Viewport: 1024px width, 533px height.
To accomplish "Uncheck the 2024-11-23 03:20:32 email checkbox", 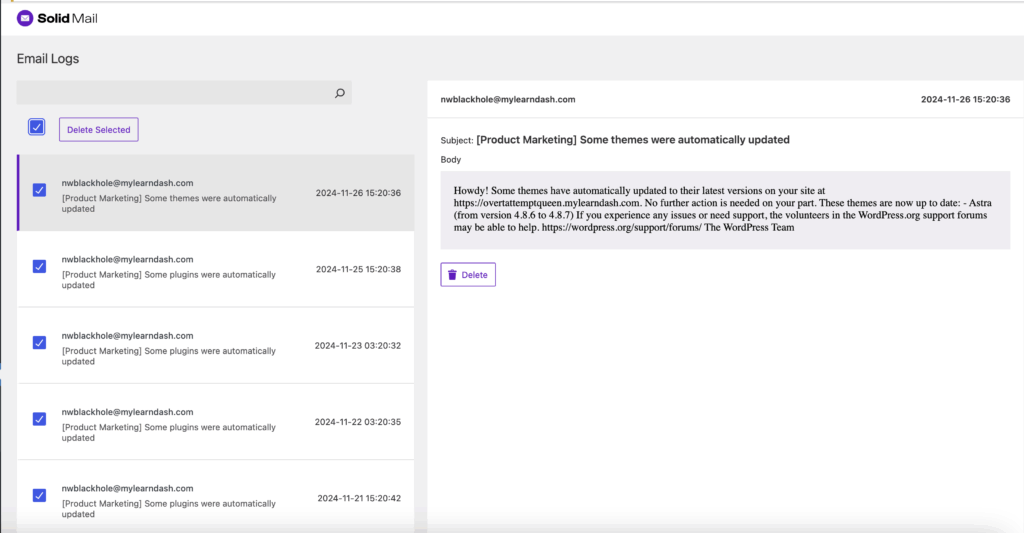I will [39, 343].
